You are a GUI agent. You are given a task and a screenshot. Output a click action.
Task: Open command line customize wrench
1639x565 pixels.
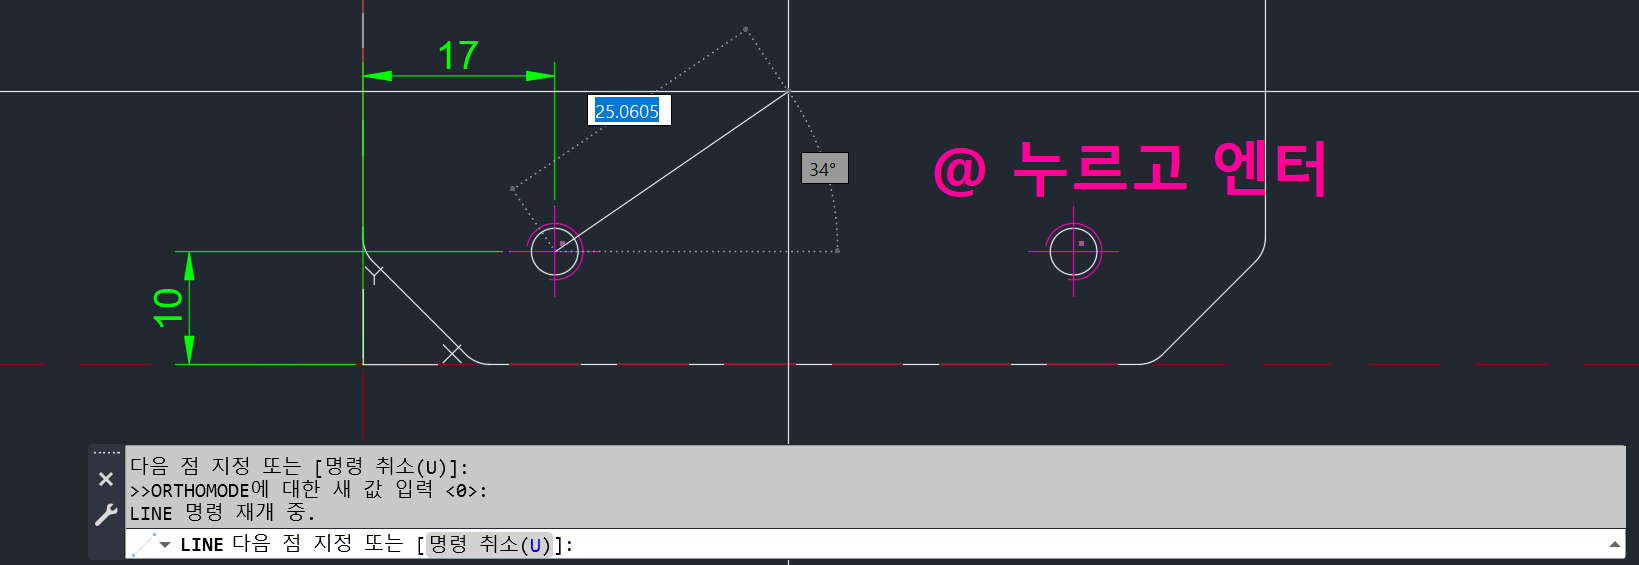(x=106, y=515)
